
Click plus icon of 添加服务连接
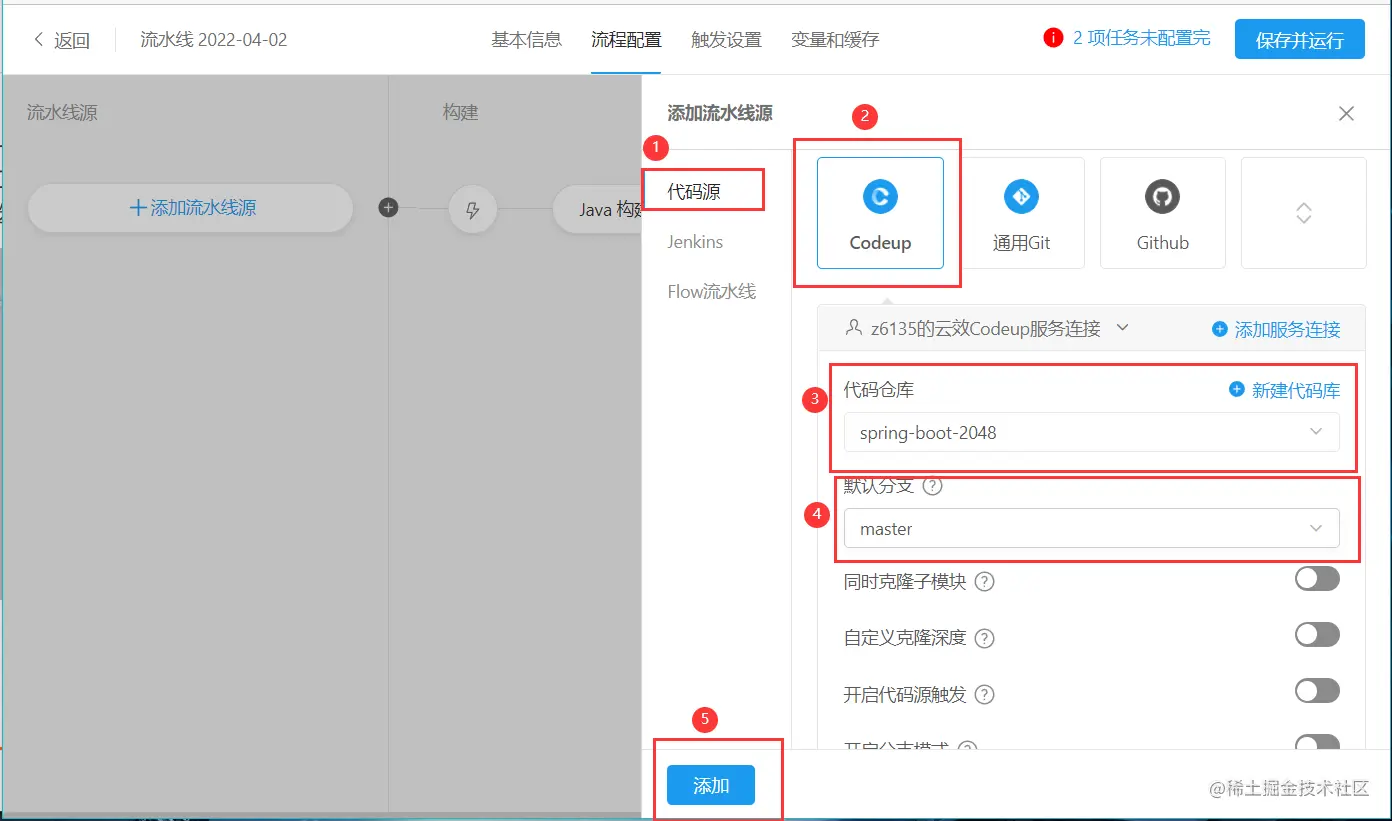click(x=1219, y=329)
